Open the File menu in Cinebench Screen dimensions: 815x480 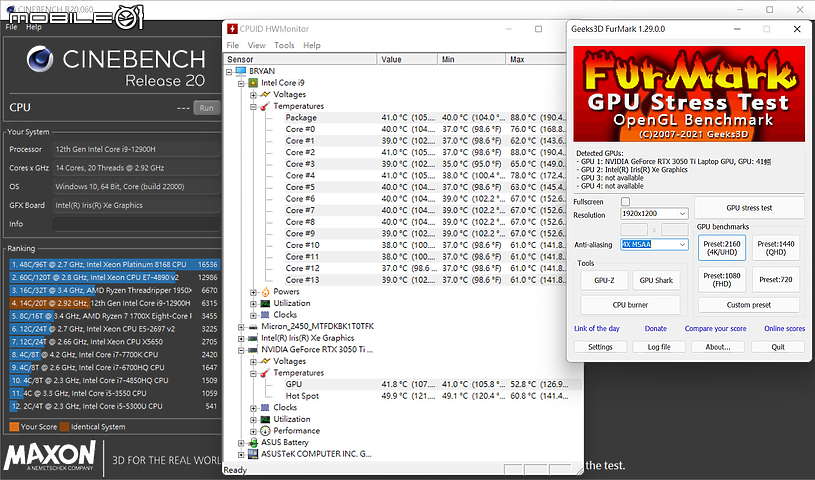[x=11, y=27]
